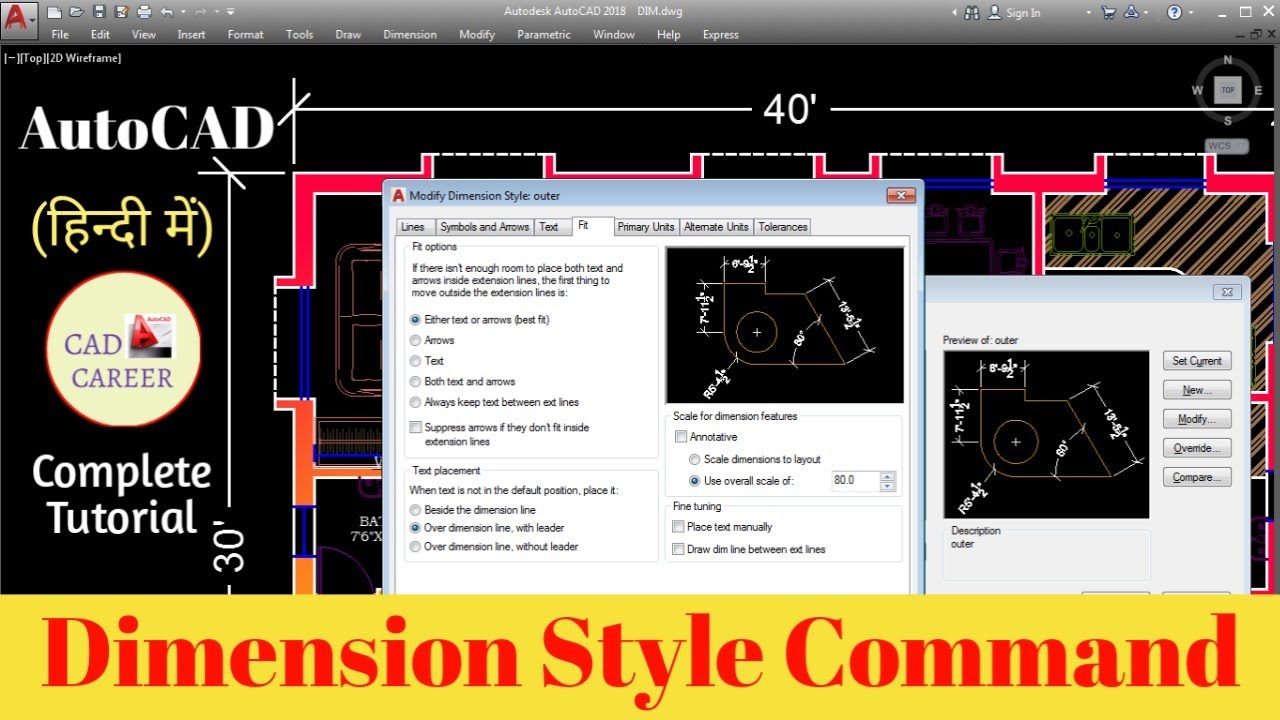Select Scale dimensions to layout

point(695,460)
